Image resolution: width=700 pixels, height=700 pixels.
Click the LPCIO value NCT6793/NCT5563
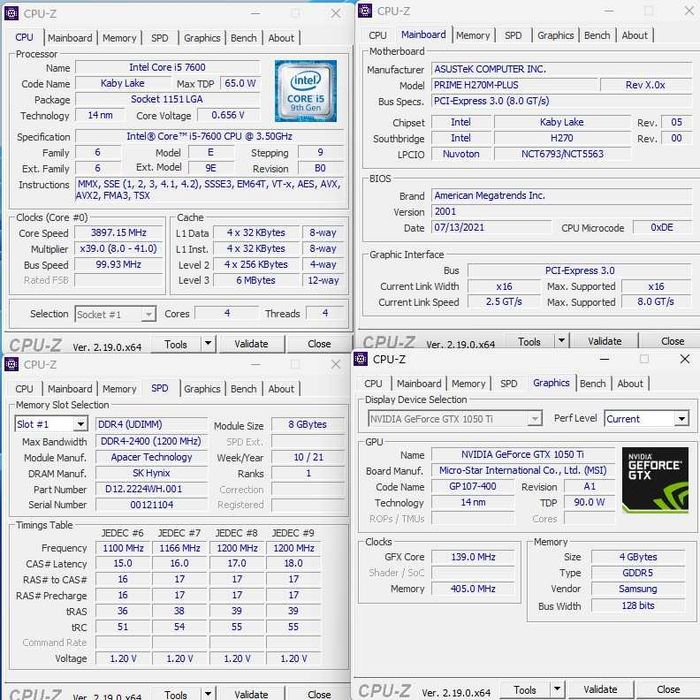(x=562, y=154)
